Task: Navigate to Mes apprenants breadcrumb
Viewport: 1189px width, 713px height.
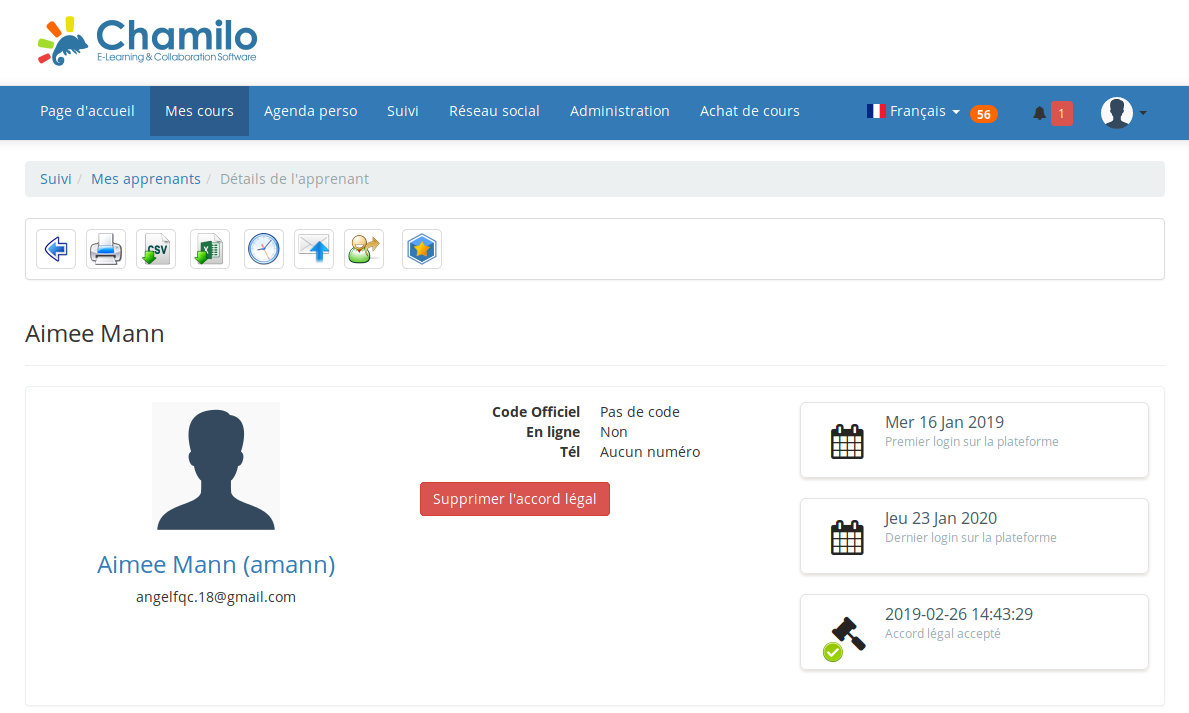Action: click(x=145, y=178)
